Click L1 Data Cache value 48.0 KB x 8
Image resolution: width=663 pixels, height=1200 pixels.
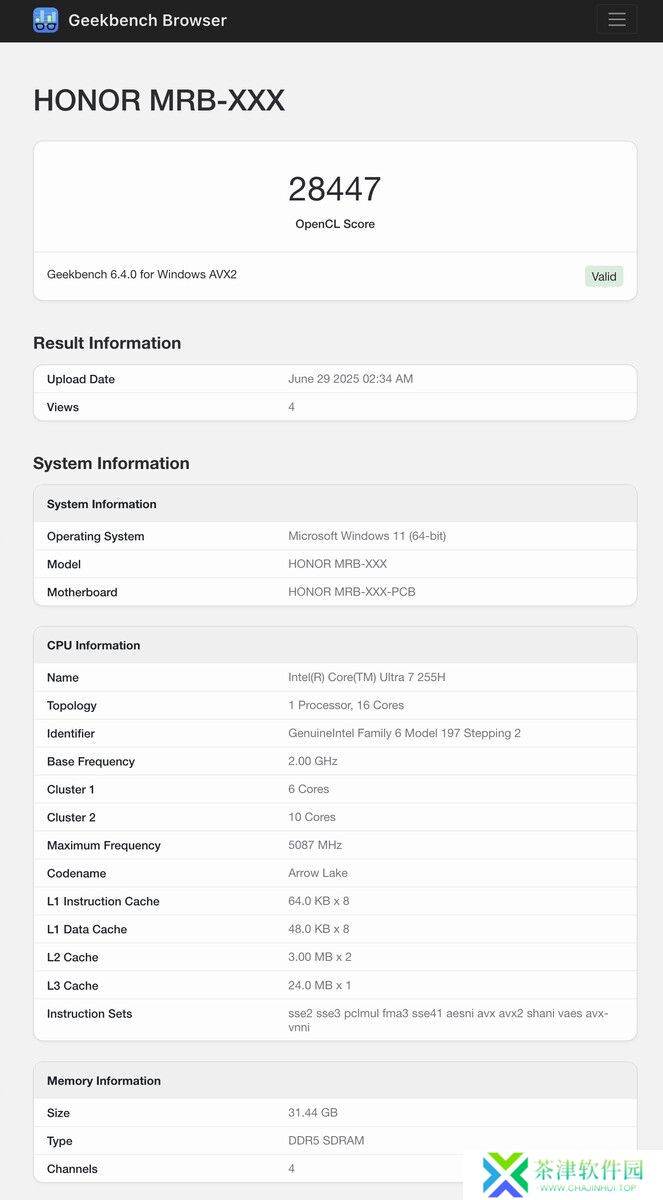pos(319,929)
